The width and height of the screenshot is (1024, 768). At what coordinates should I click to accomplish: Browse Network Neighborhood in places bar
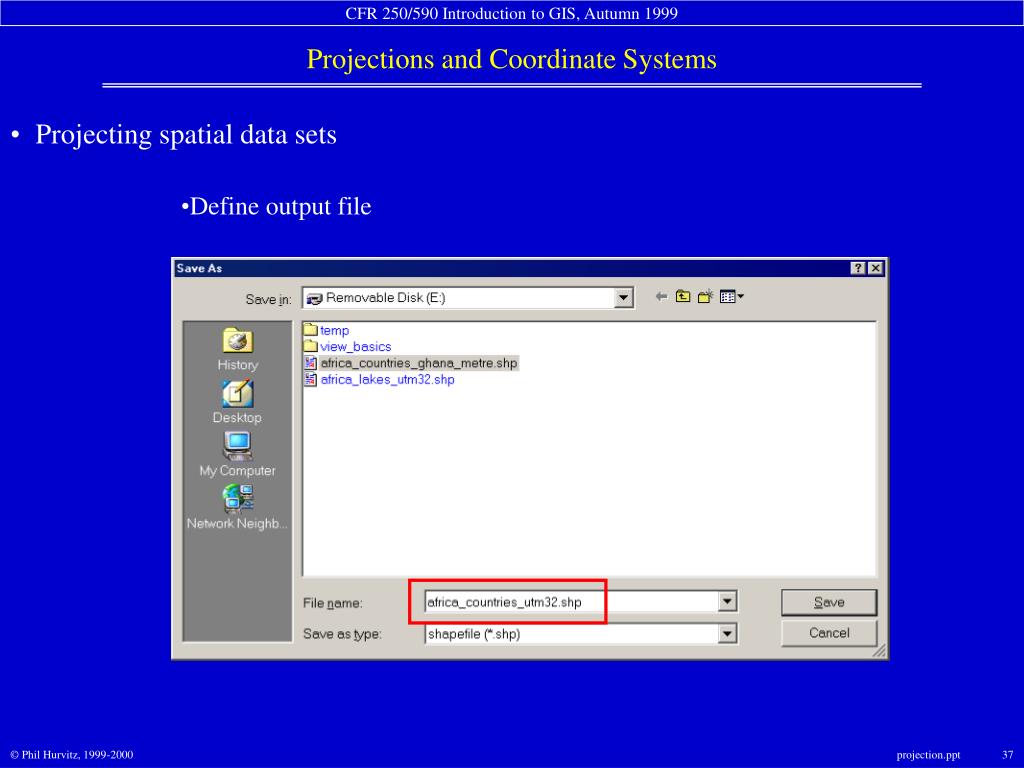[236, 507]
